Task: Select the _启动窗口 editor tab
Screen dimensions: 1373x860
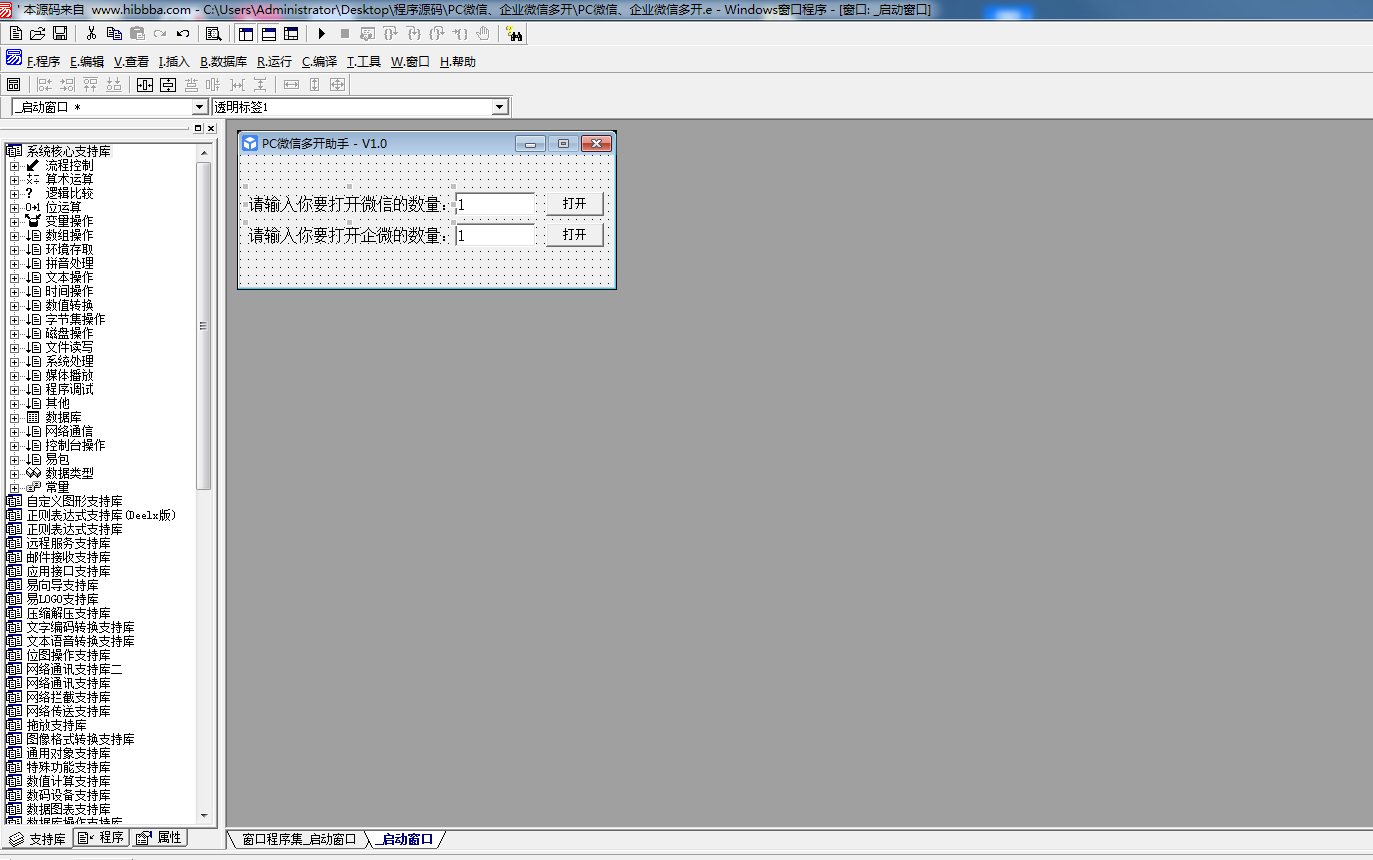Action: tap(407, 840)
